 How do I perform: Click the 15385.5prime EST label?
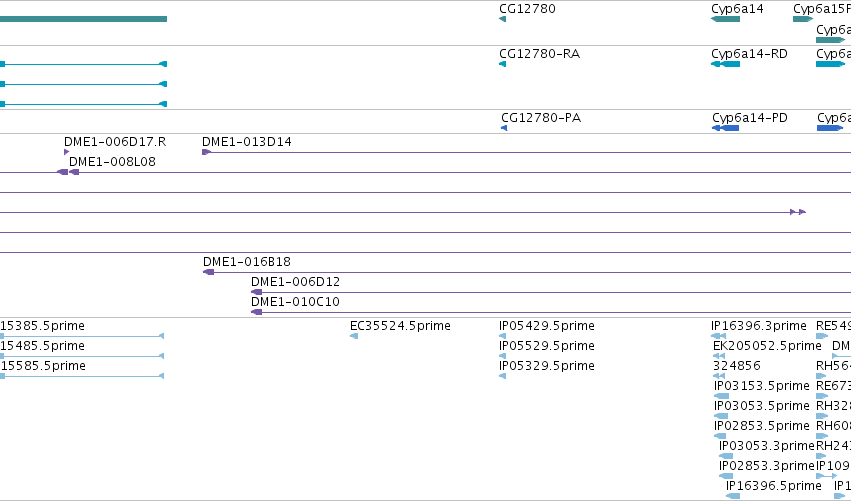pyautogui.click(x=42, y=326)
